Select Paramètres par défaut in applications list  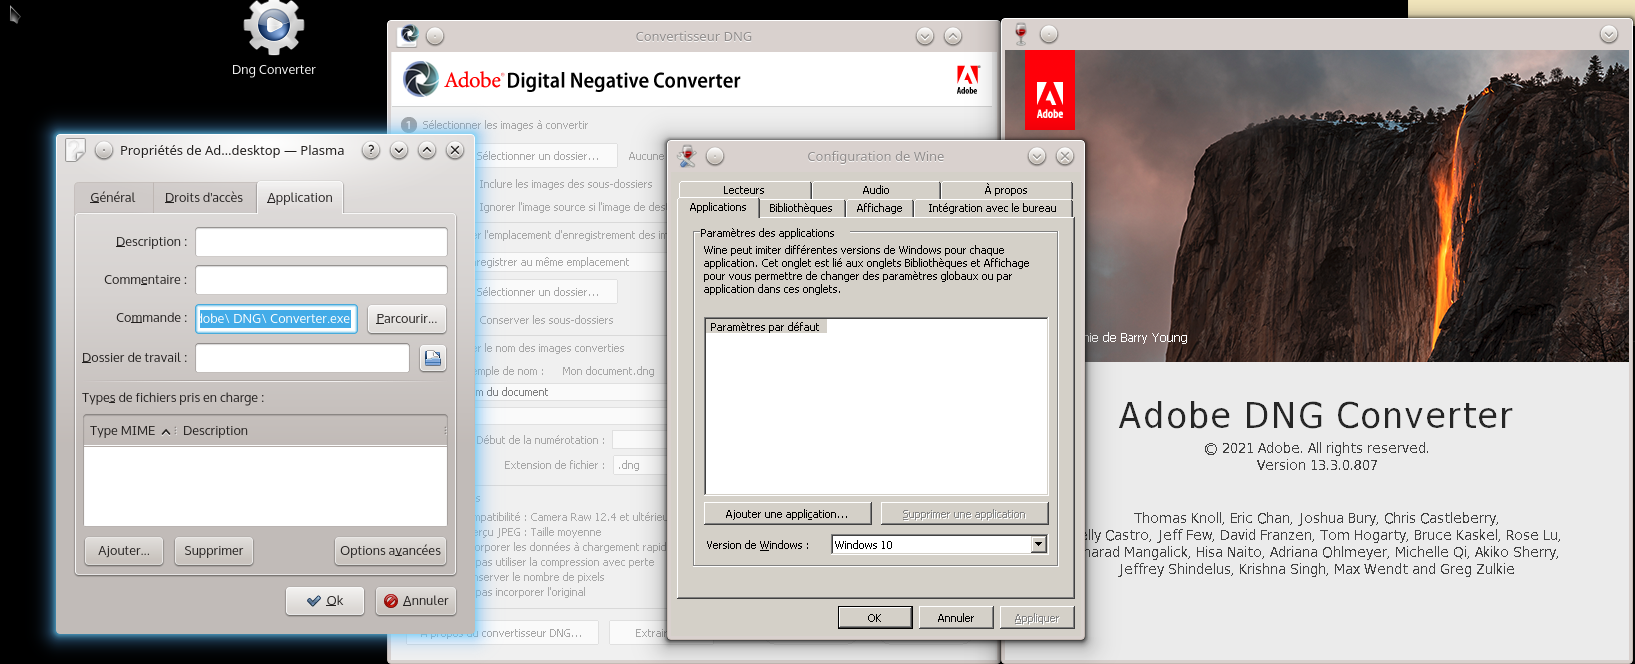point(765,327)
